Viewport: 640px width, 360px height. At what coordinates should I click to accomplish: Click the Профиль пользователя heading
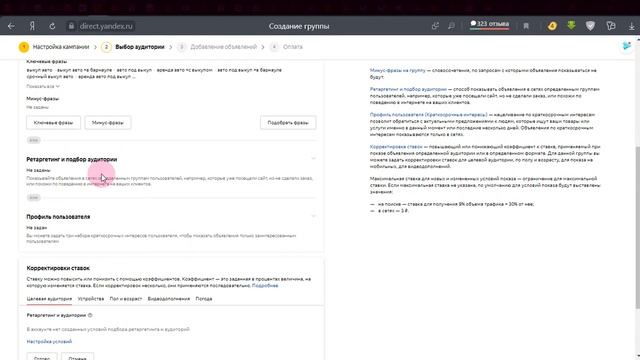(x=58, y=217)
